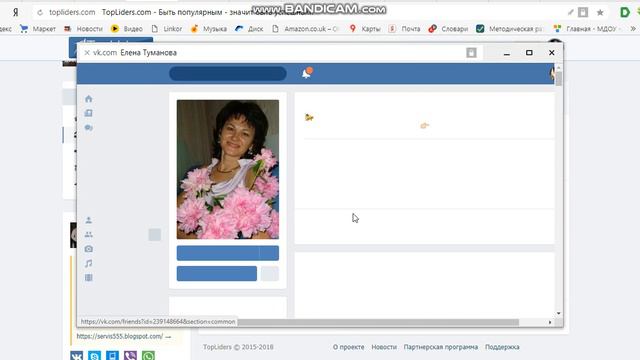Image resolution: width=640 pixels, height=360 pixels.
Task: Open the Linkor bookmark
Action: 167,29
